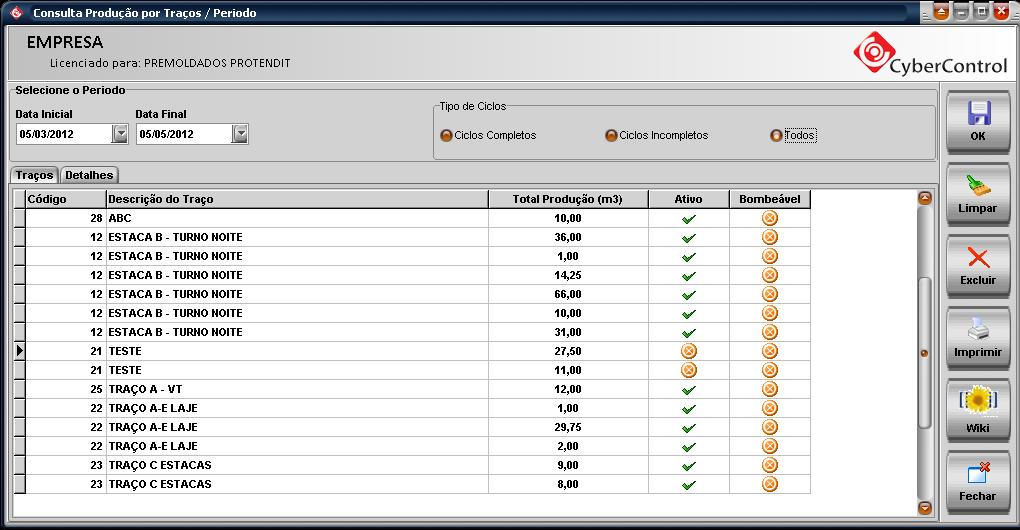Viewport: 1020px width, 530px height.
Task: Click the Fechar window icon
Action: click(x=977, y=474)
